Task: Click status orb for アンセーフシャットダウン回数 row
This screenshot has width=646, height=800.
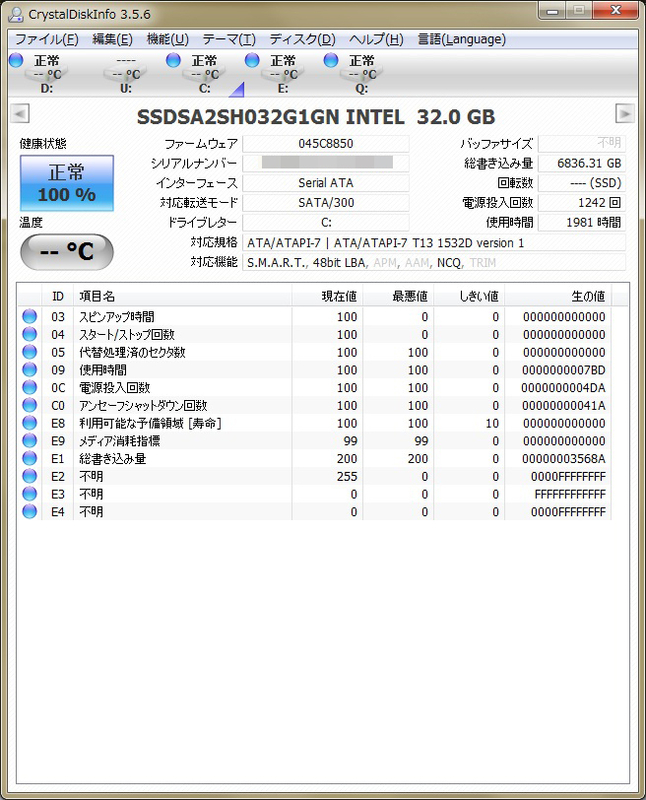Action: click(x=30, y=405)
